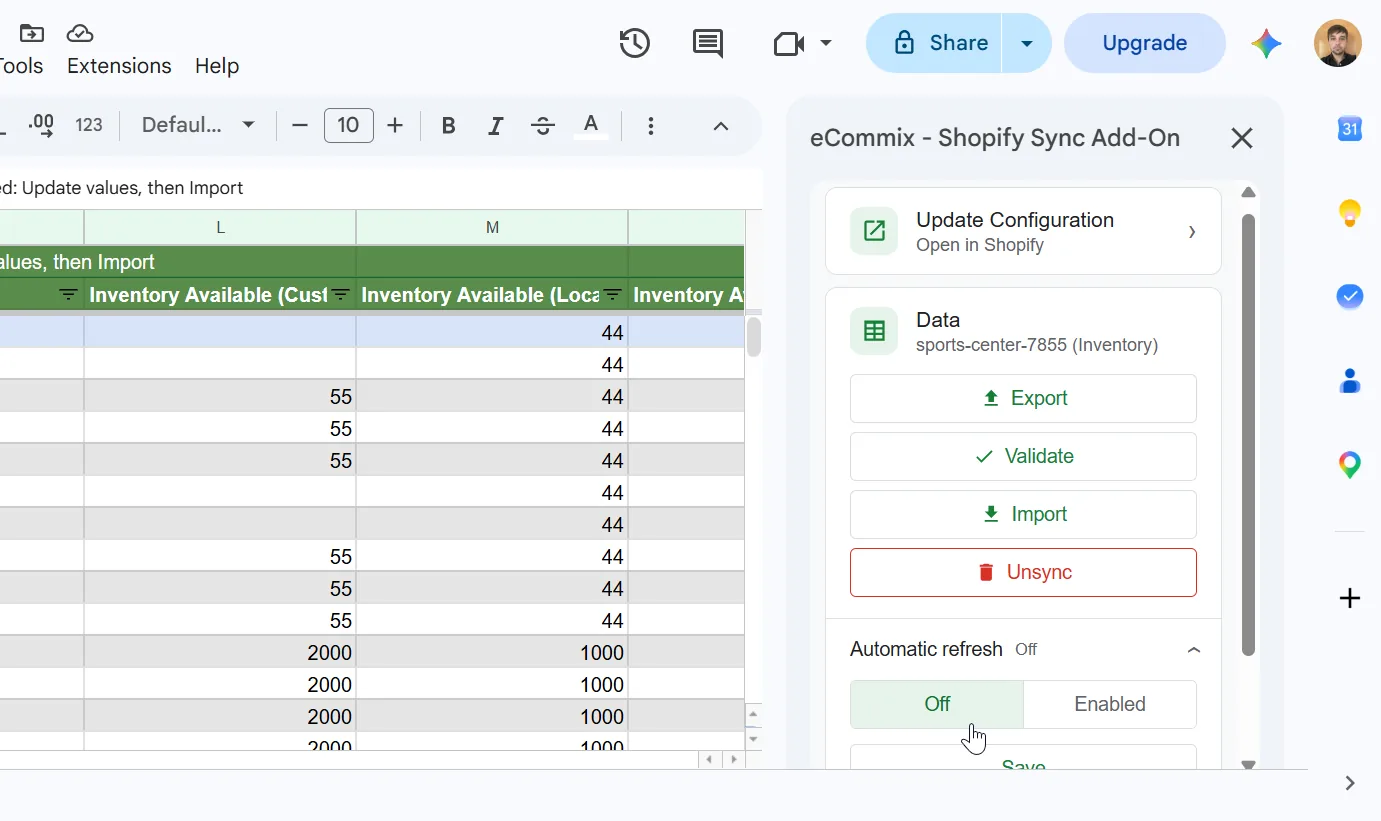Select Off for automatic refresh

[x=937, y=704]
